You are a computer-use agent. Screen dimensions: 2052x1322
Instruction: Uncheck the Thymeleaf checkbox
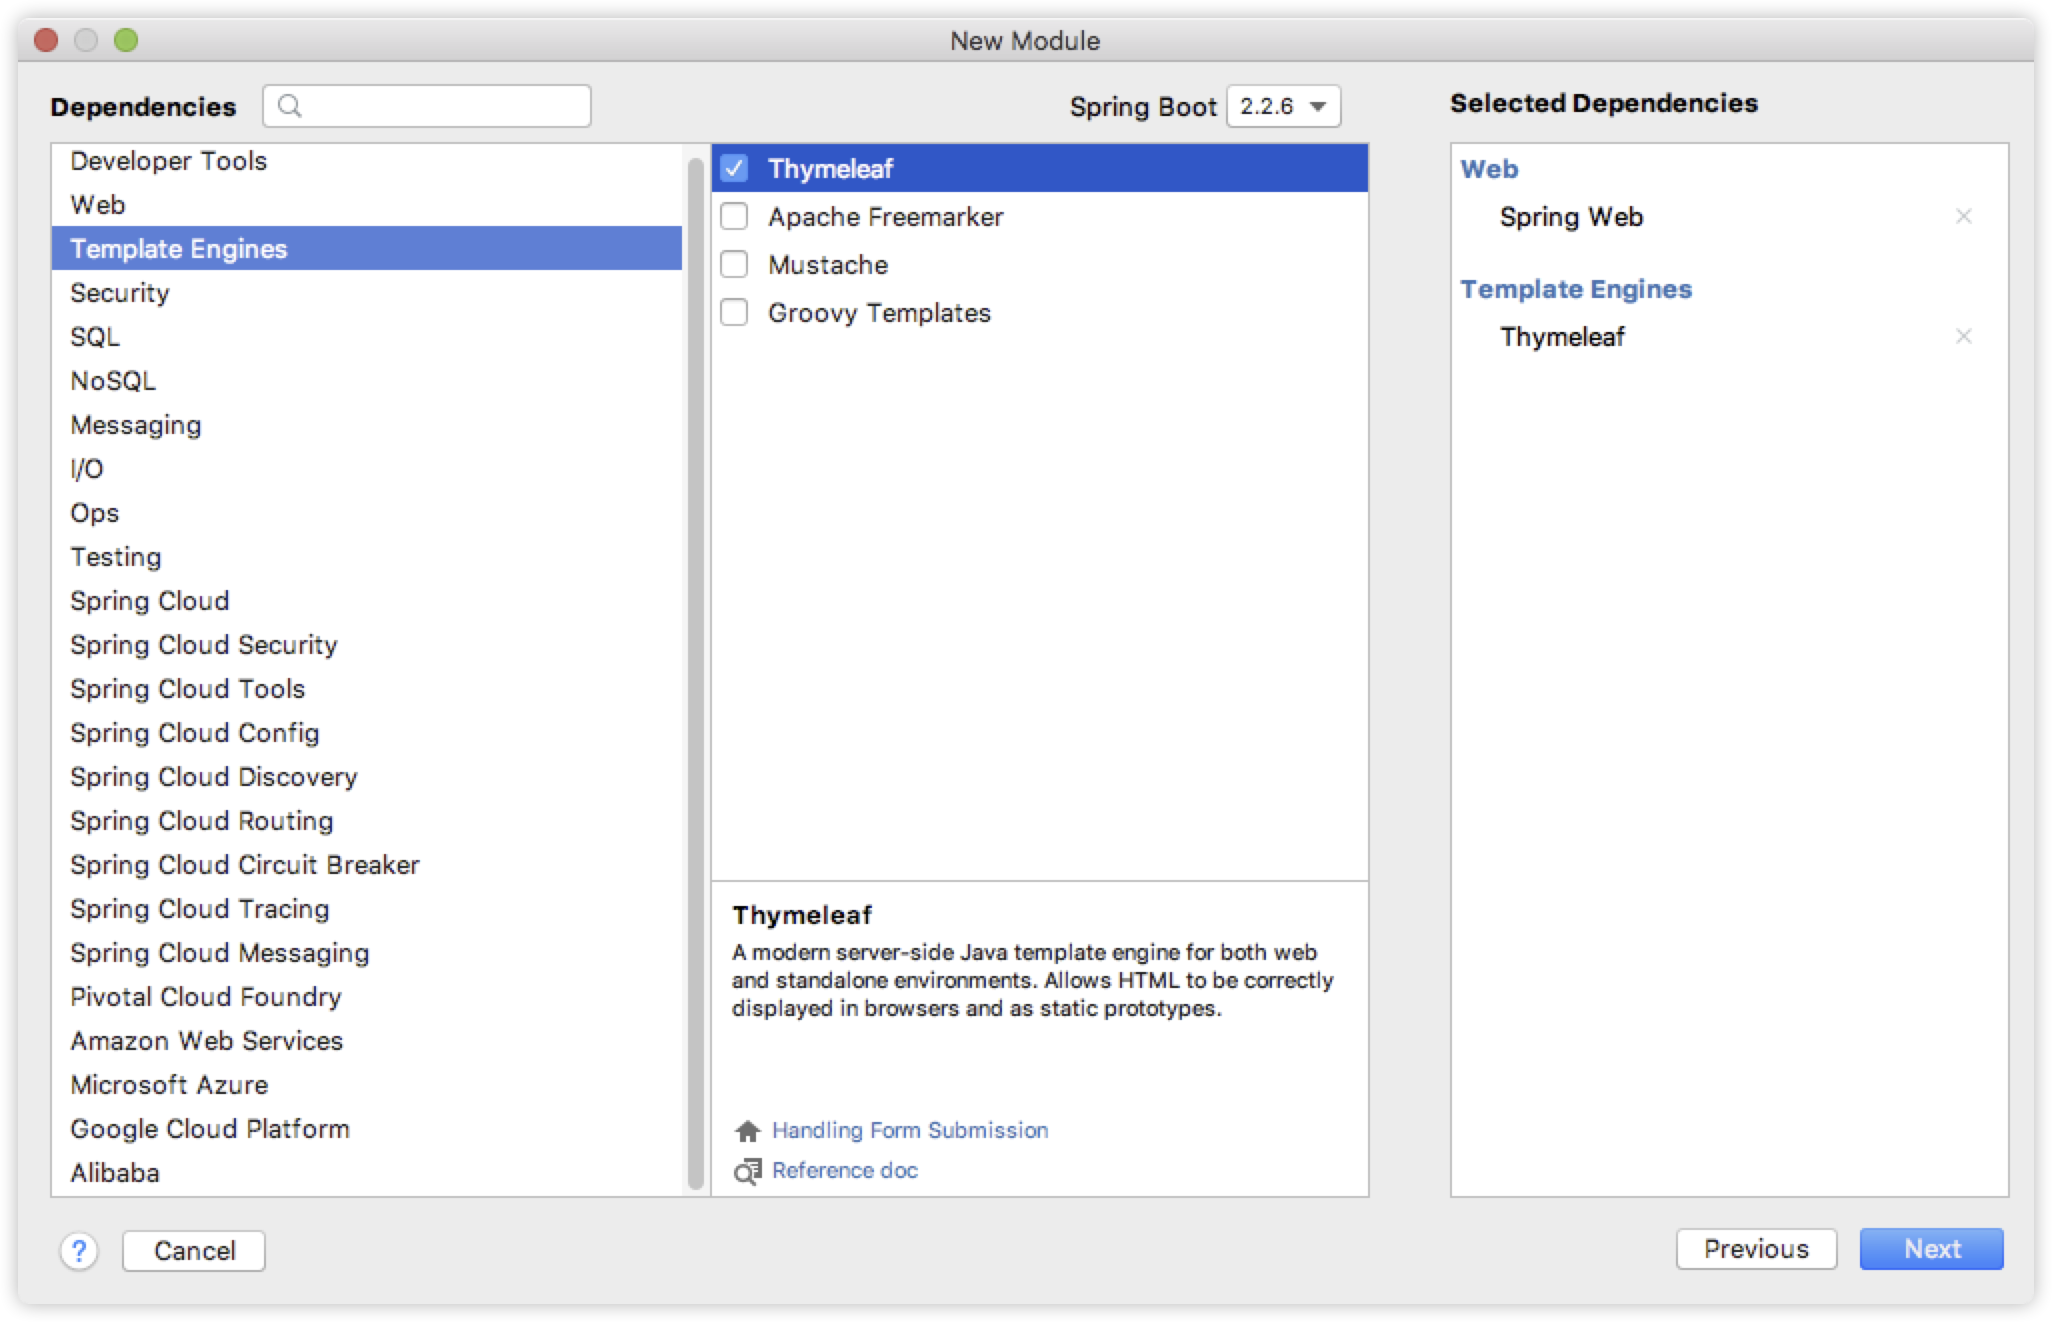(x=734, y=169)
